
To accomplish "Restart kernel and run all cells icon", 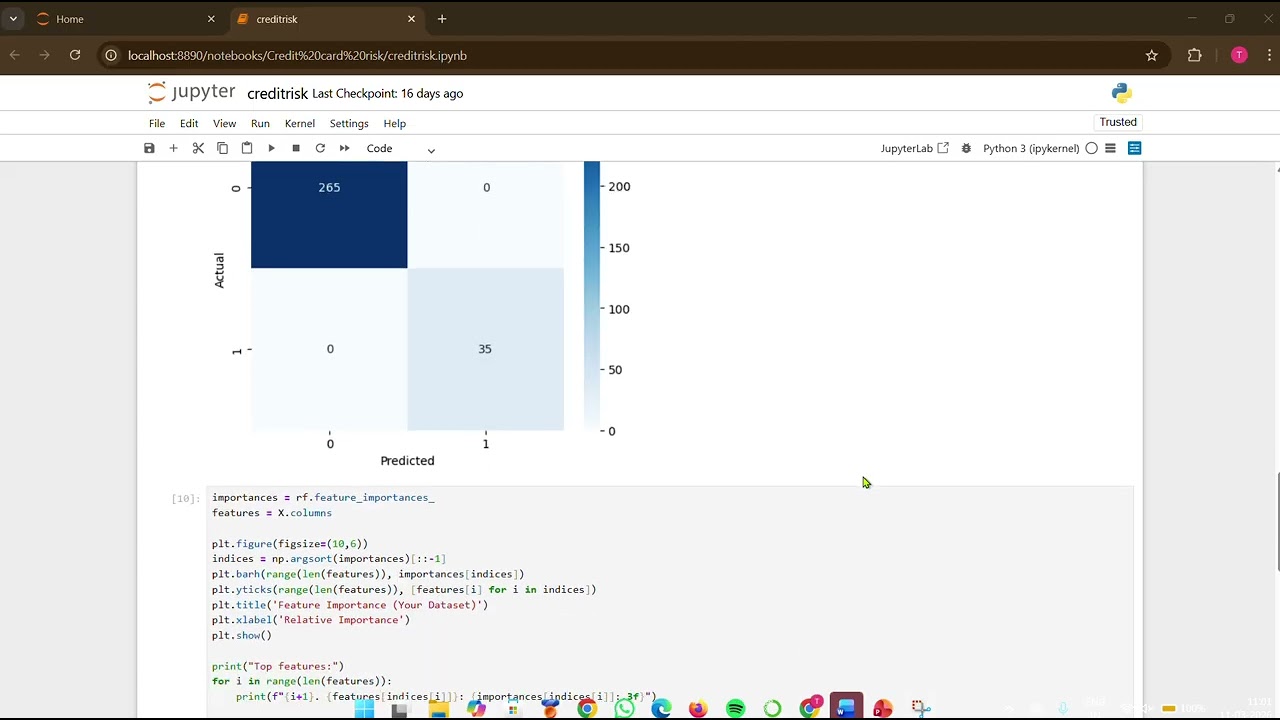I will pyautogui.click(x=344, y=148).
